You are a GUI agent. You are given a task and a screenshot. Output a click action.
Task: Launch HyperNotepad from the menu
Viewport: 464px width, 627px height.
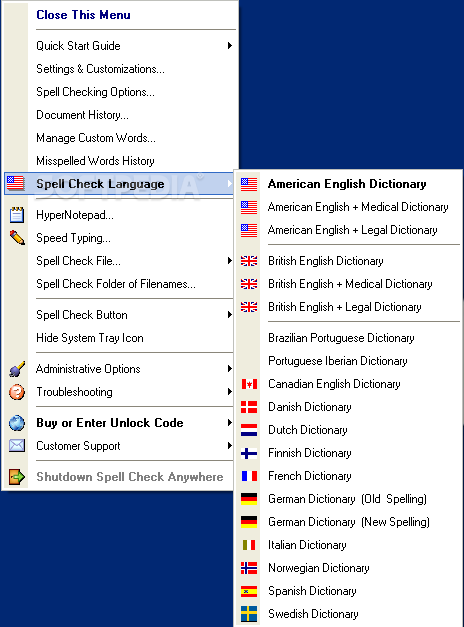click(75, 215)
